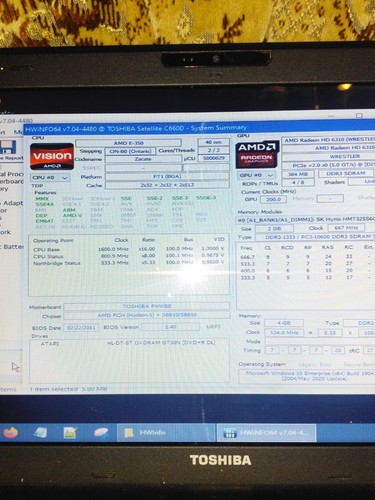Click the module clock 667 MHz field
The image size is (375, 500).
(x=346, y=228)
